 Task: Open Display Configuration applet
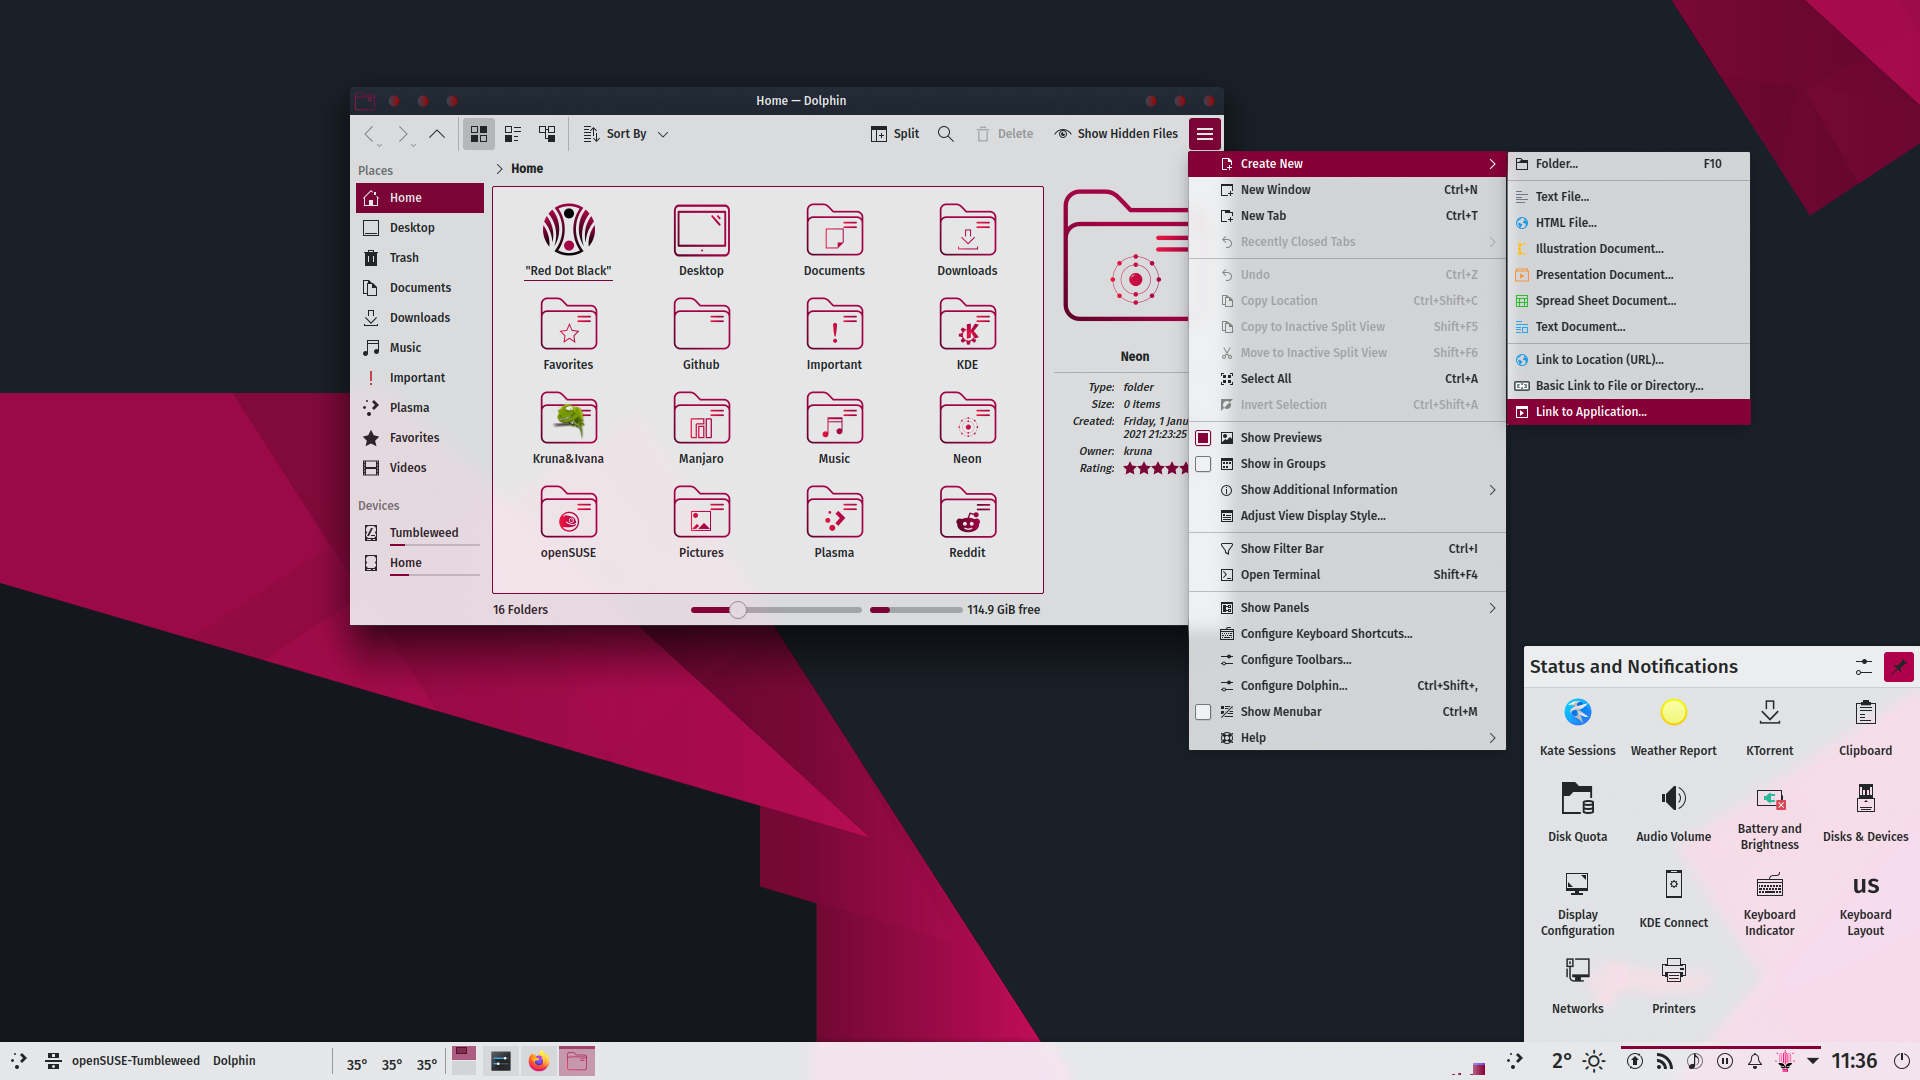coord(1578,903)
